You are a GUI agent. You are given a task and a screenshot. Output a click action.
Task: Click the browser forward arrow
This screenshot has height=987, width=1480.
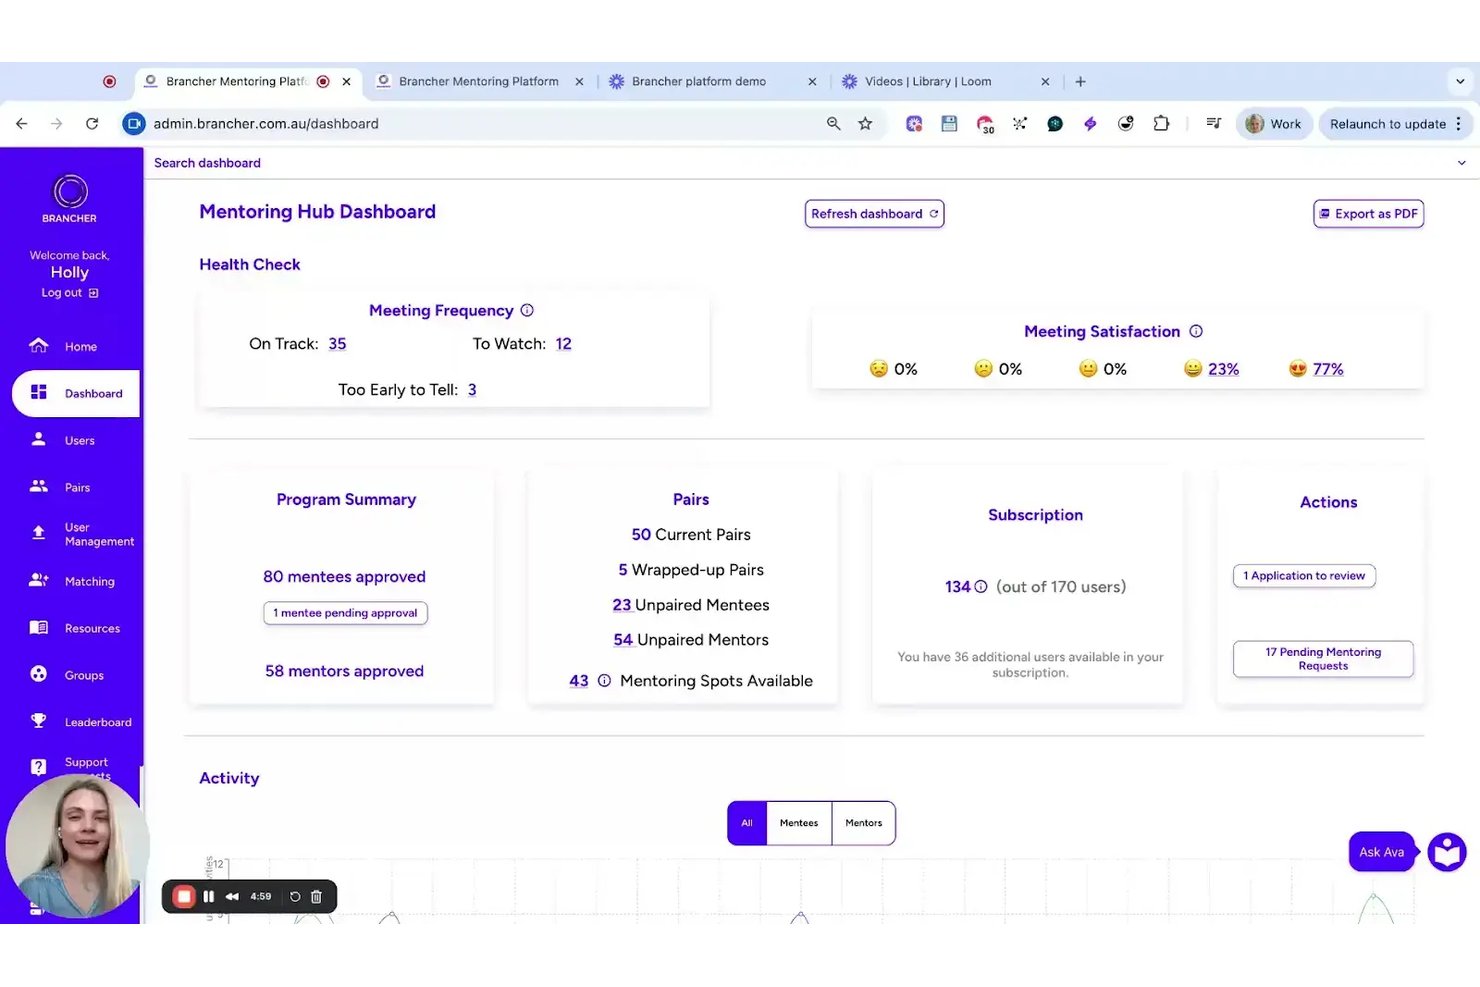57,124
